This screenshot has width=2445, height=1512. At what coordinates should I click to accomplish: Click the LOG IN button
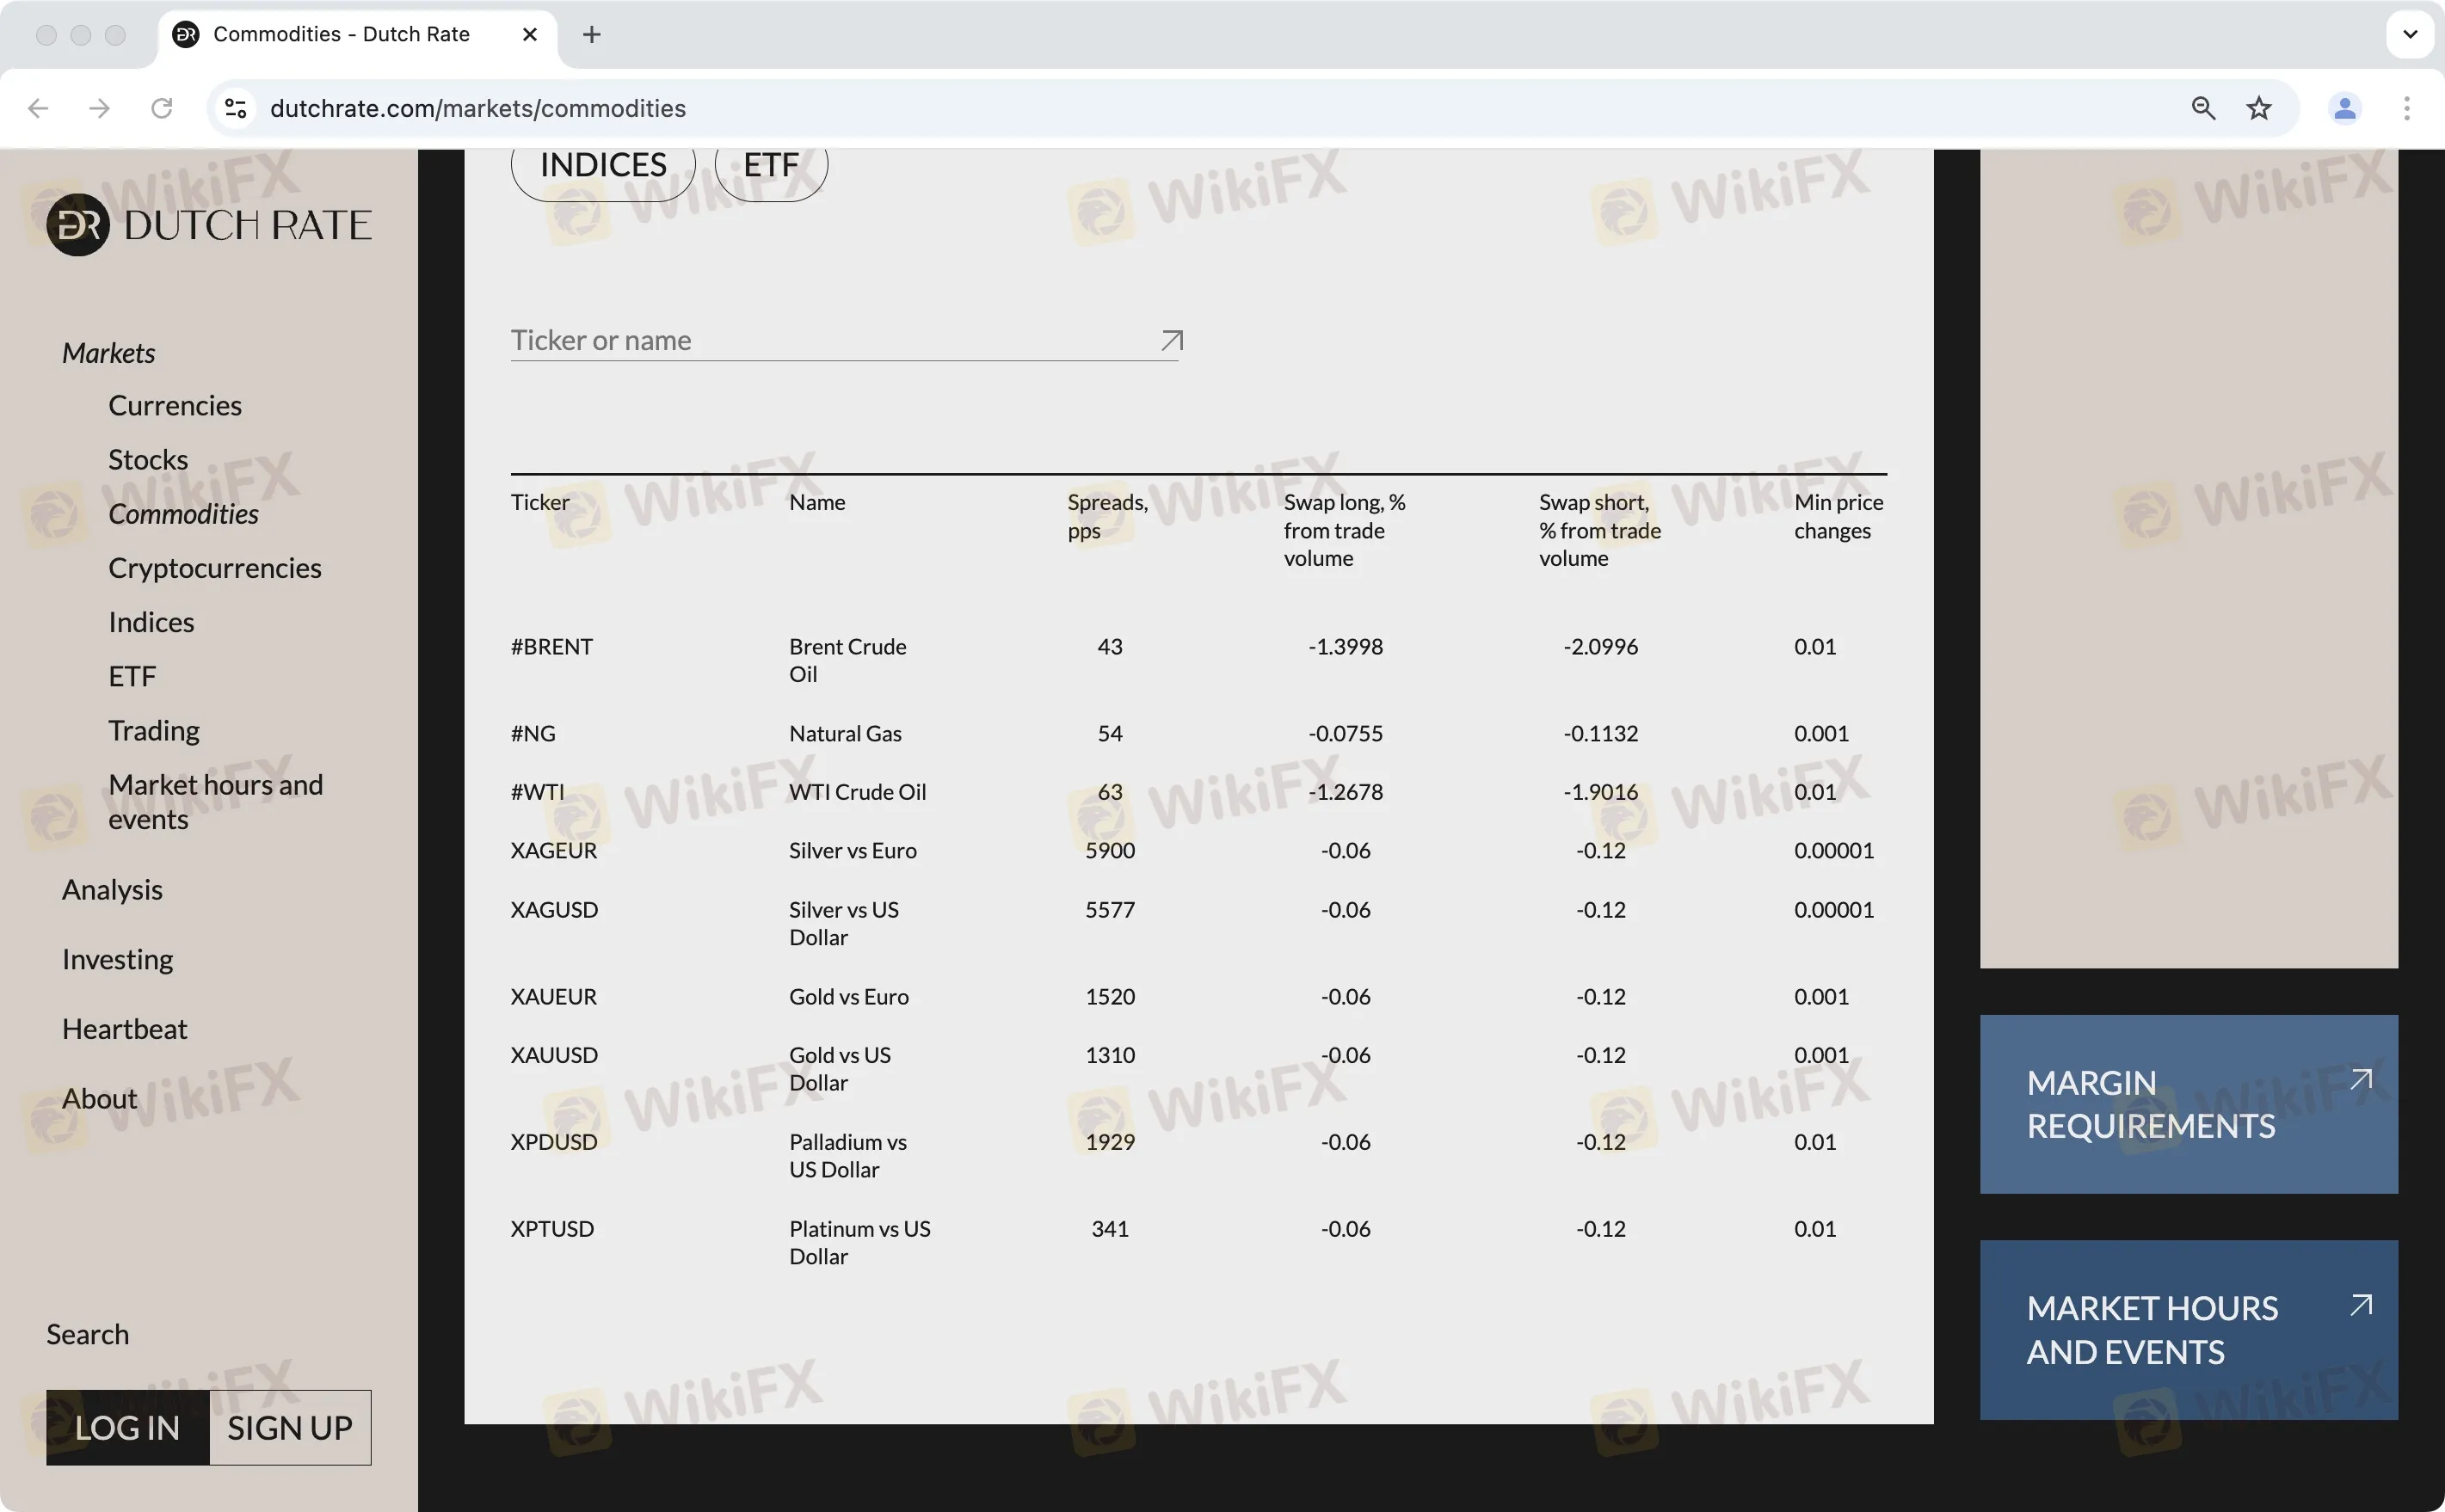pyautogui.click(x=126, y=1427)
